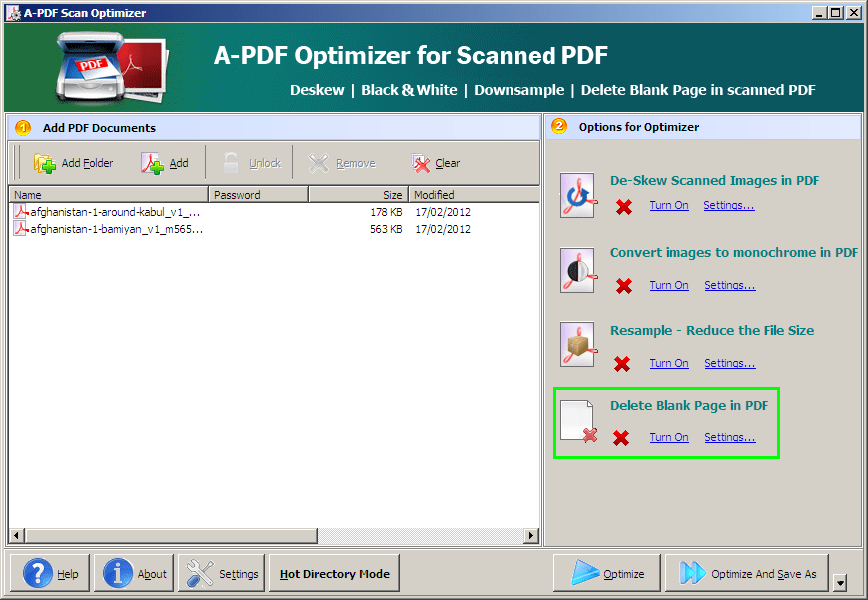The height and width of the screenshot is (600, 868).
Task: Click the Unlock padlock toolbar button
Action: [x=252, y=163]
